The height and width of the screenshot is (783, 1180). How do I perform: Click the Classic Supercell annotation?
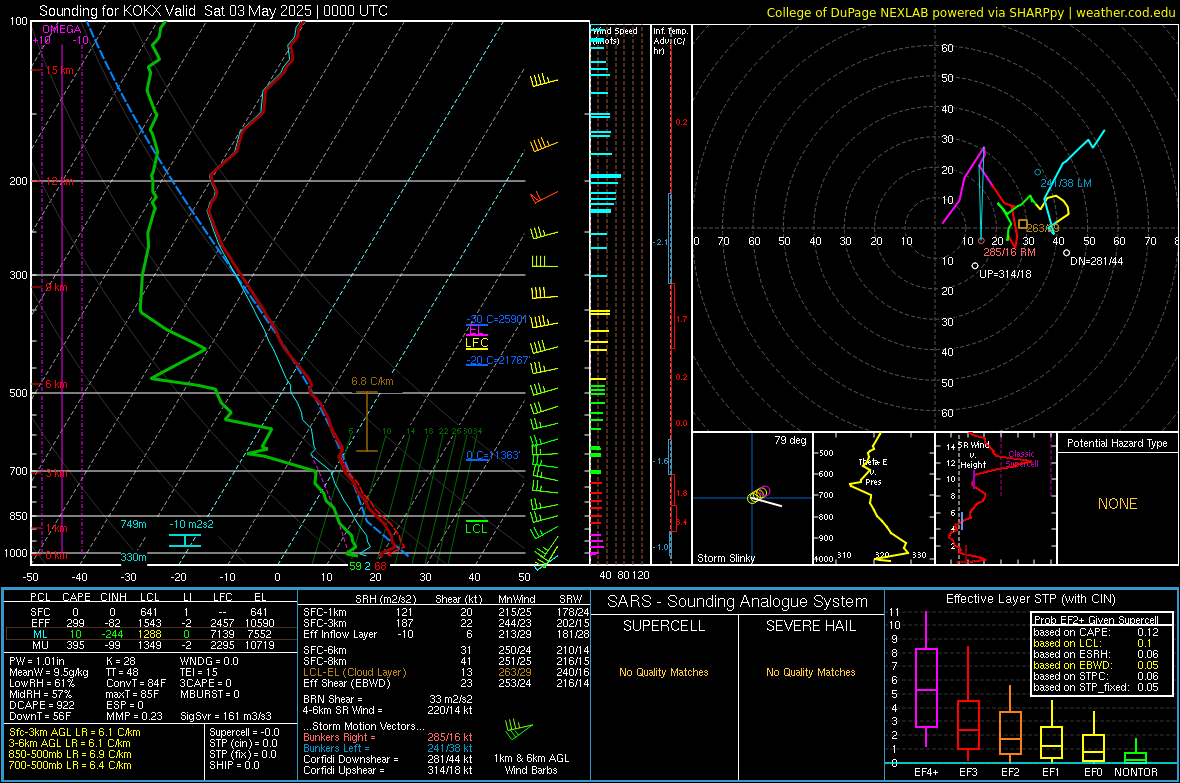(1022, 459)
